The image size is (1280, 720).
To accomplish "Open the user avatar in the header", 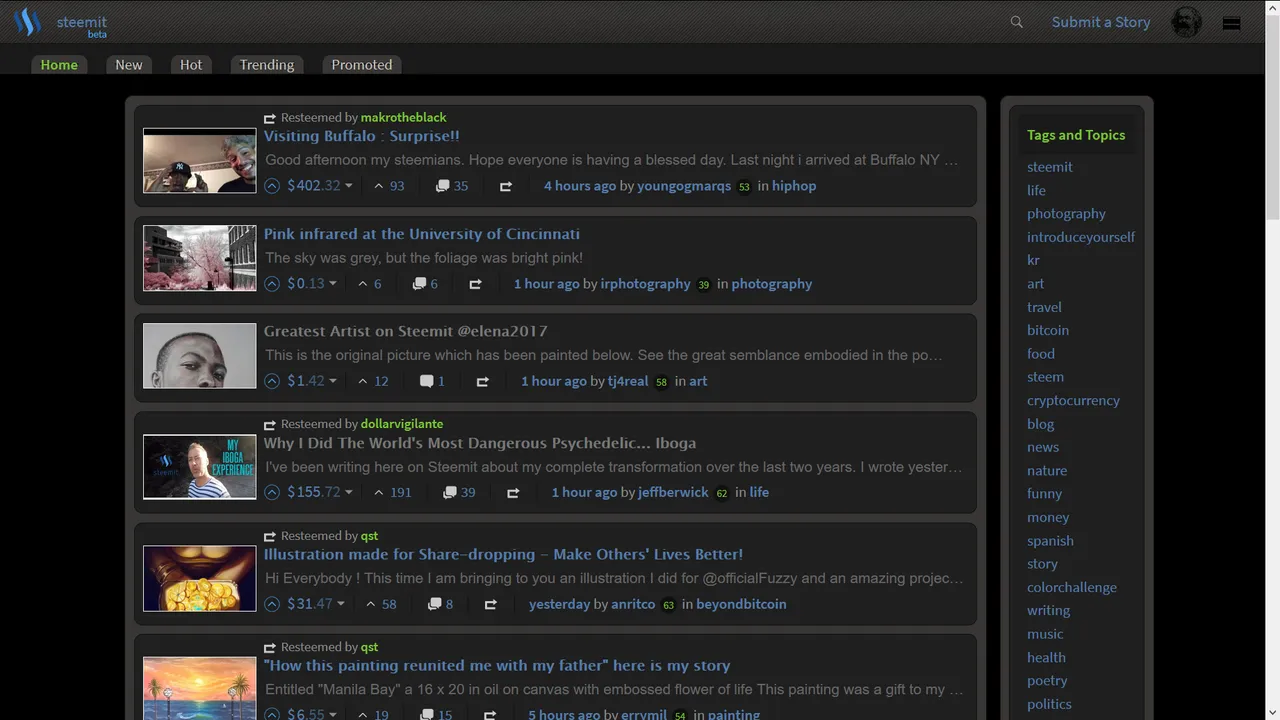I will pos(1186,22).
